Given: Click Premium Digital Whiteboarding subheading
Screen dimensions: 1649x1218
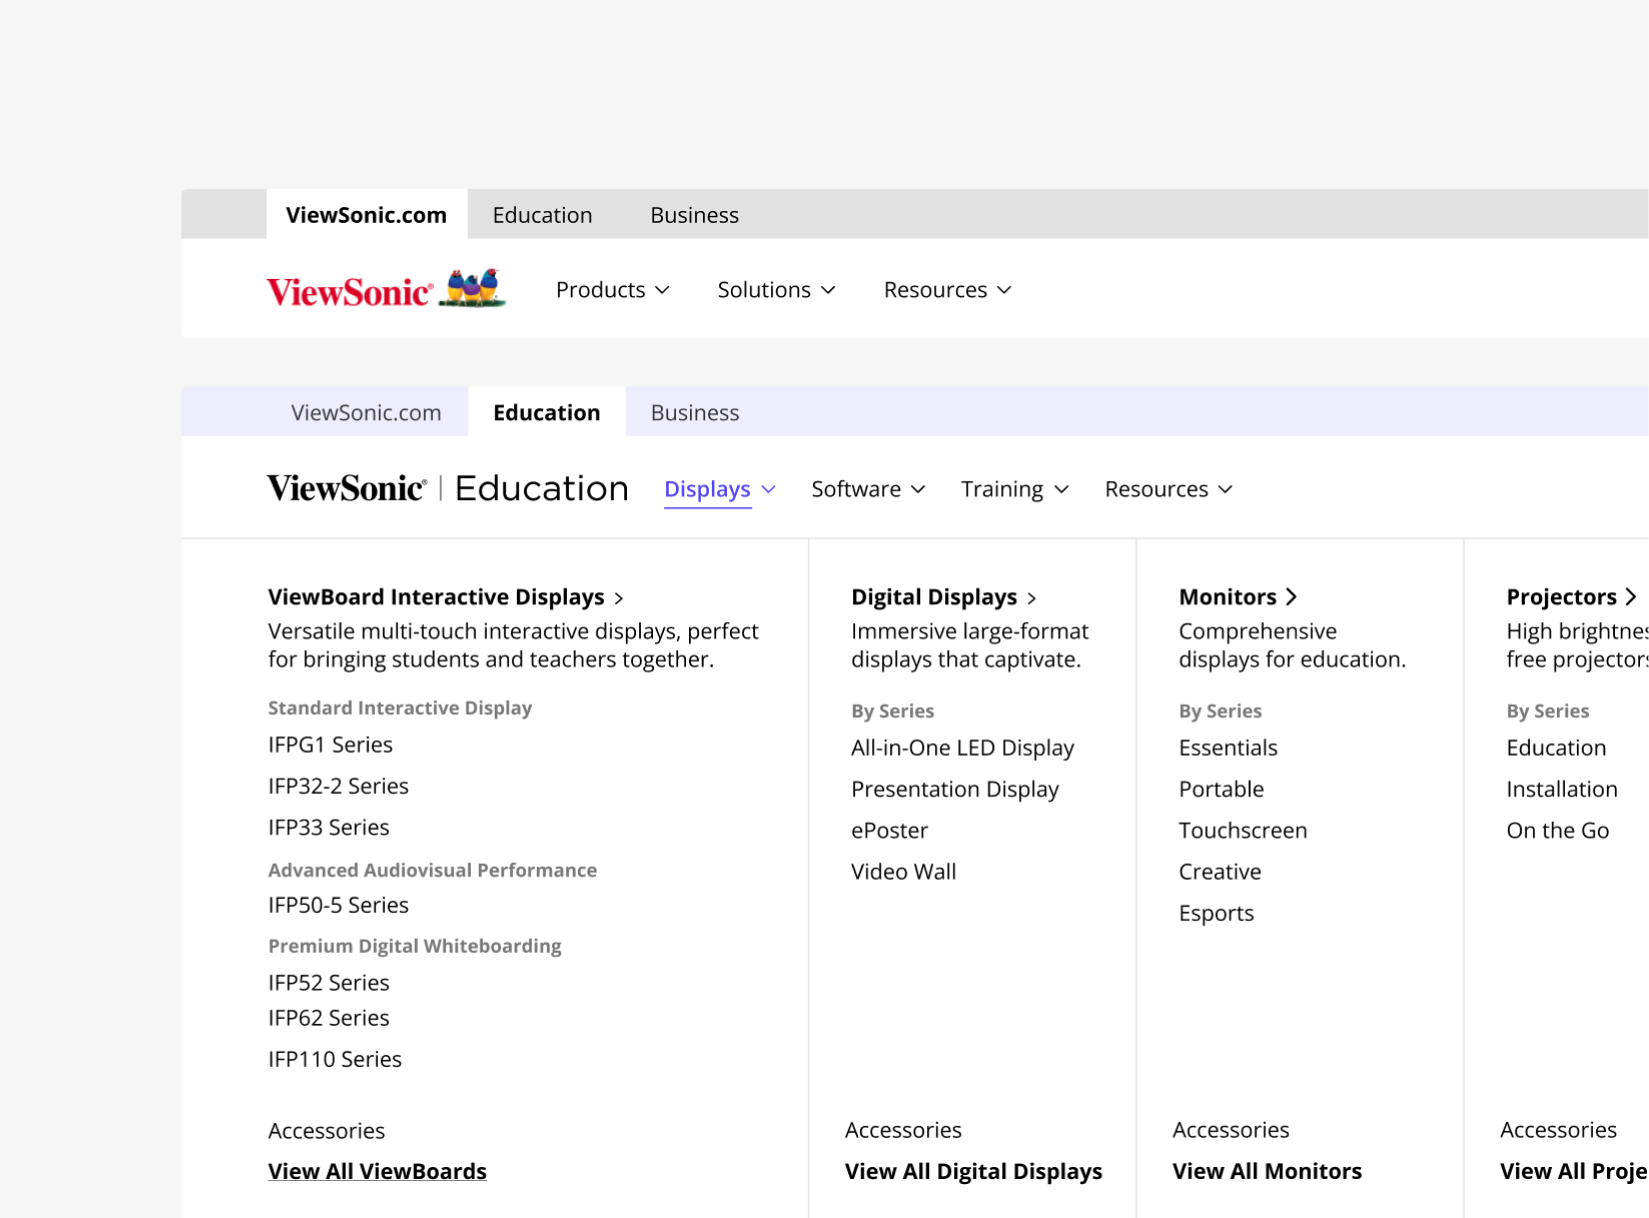Looking at the screenshot, I should [x=414, y=946].
